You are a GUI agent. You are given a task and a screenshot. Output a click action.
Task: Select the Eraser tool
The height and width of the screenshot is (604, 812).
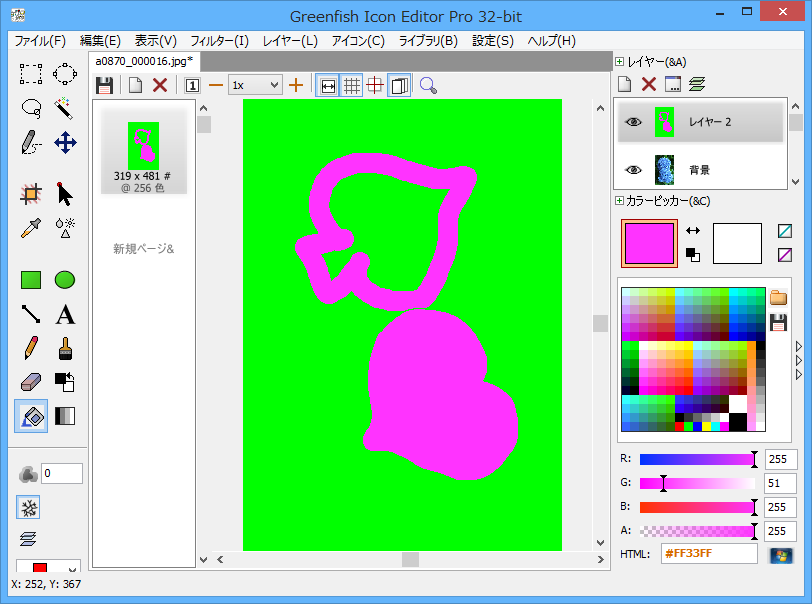pos(31,382)
